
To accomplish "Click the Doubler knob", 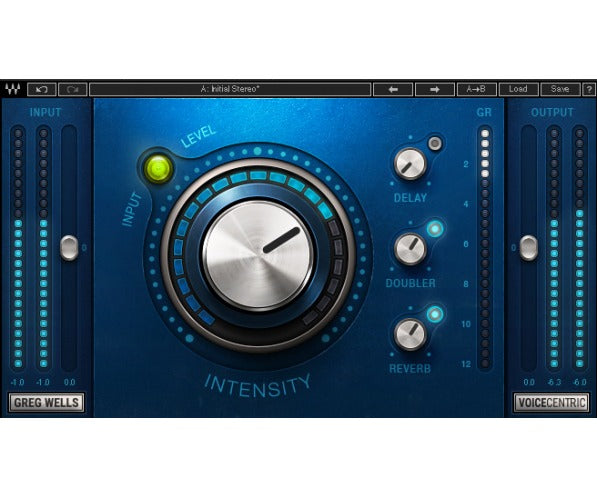I will [410, 249].
